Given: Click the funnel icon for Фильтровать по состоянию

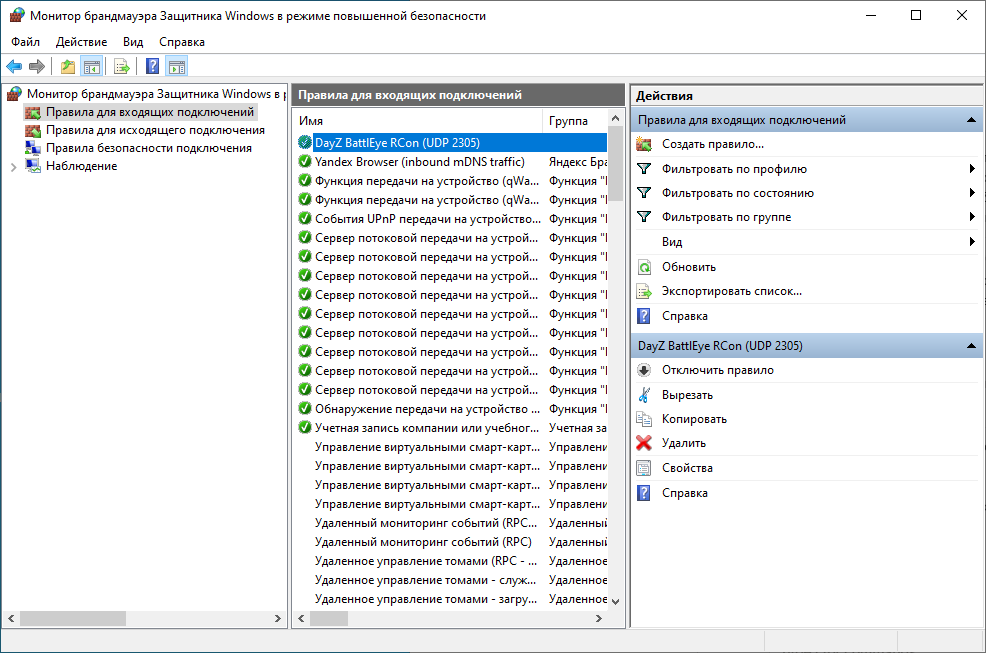Looking at the screenshot, I should [x=644, y=193].
